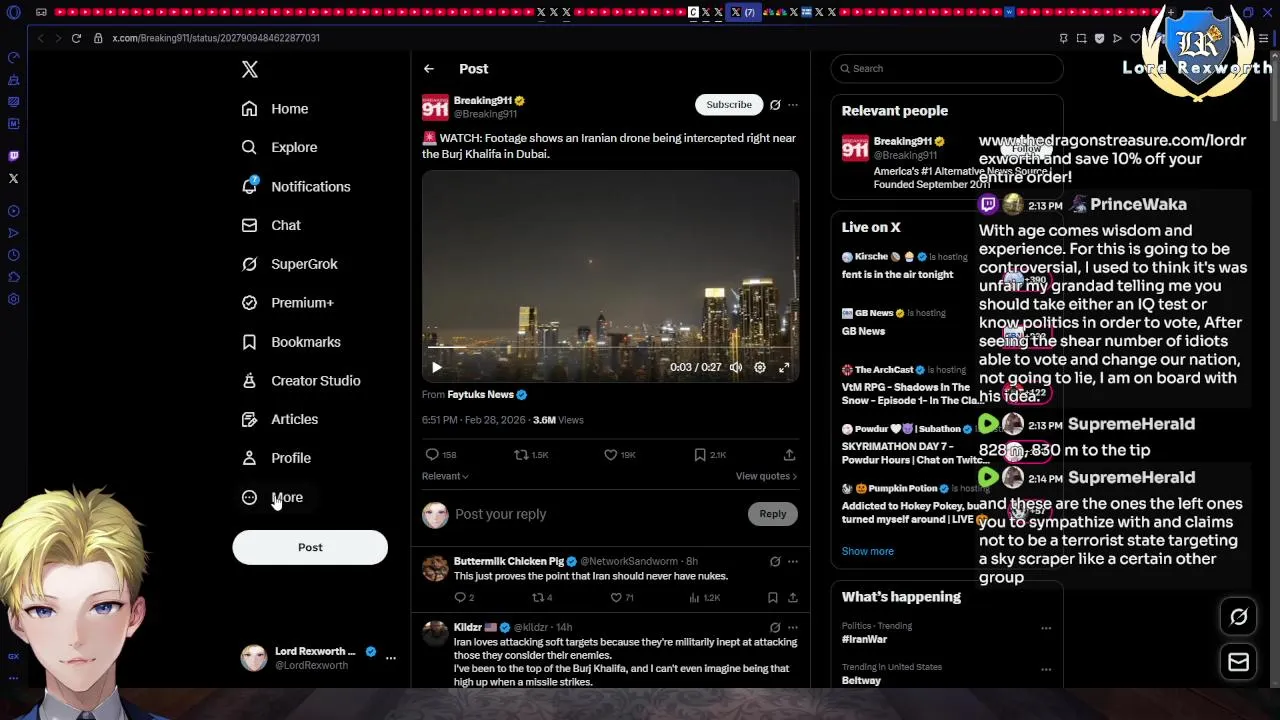Open Grok icon on Breaking911 post
The height and width of the screenshot is (720, 1280).
pos(775,105)
